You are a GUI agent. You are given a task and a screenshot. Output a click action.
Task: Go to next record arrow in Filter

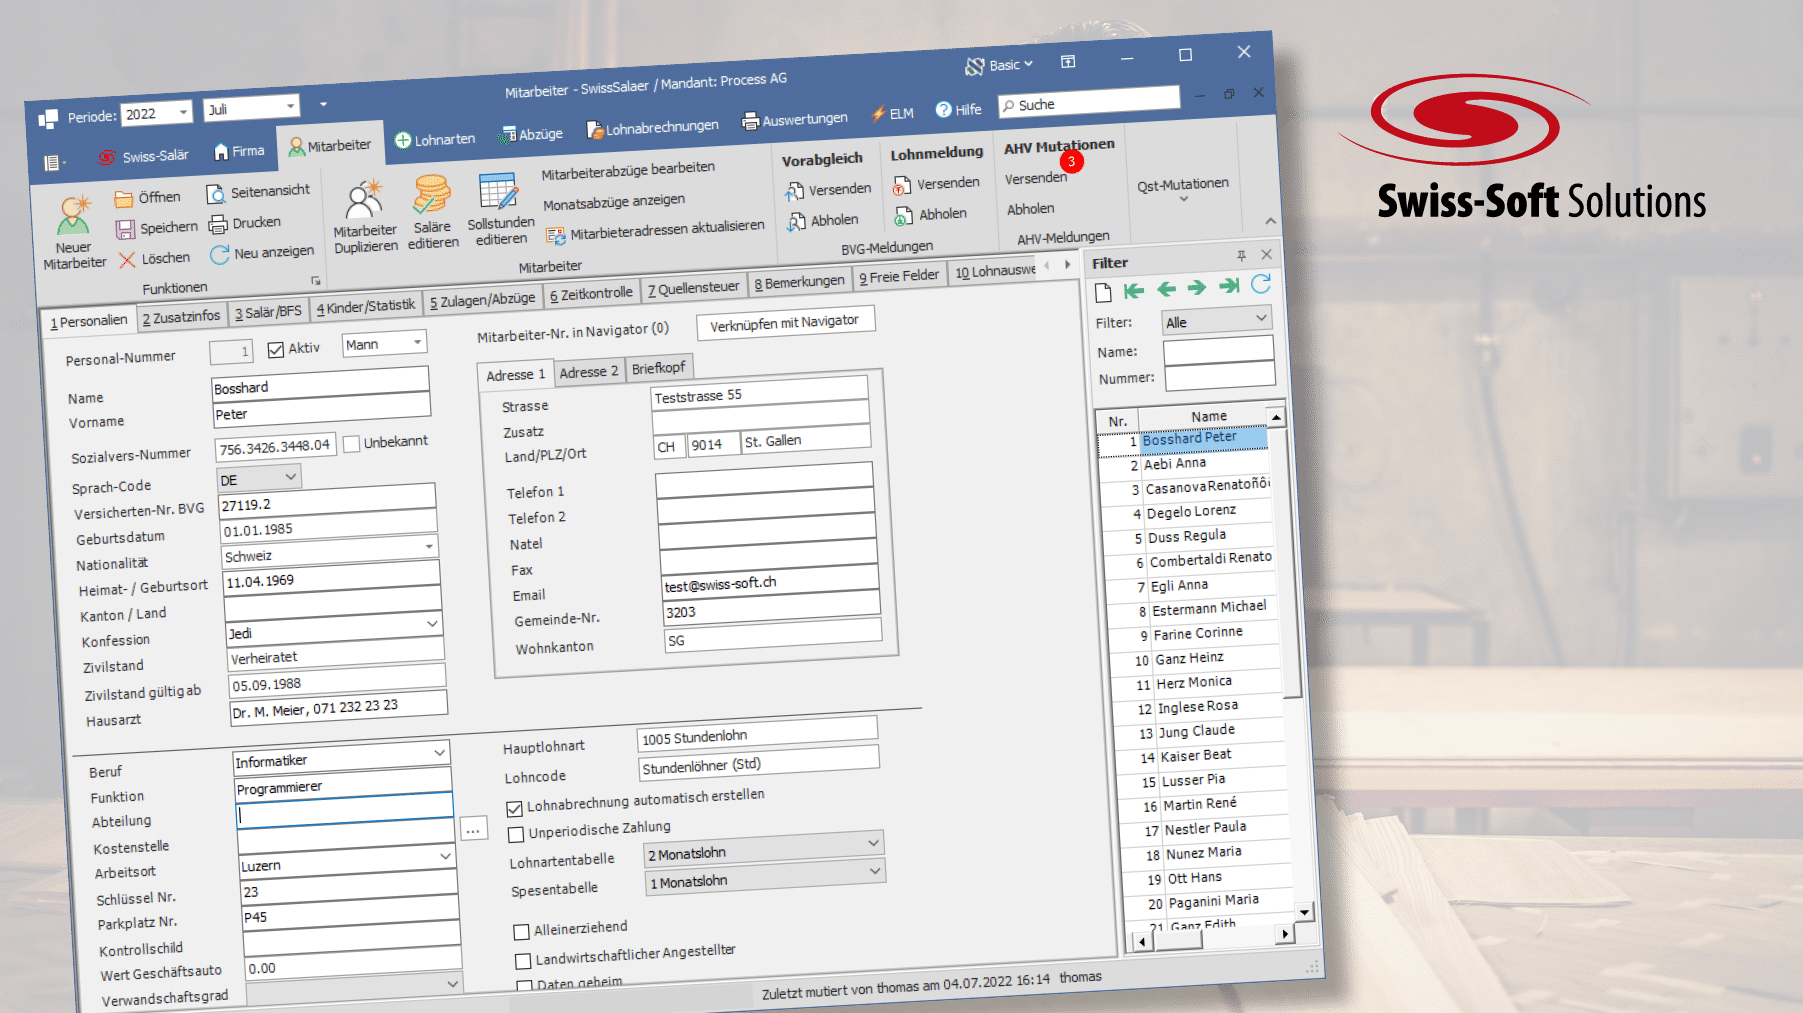click(x=1197, y=287)
